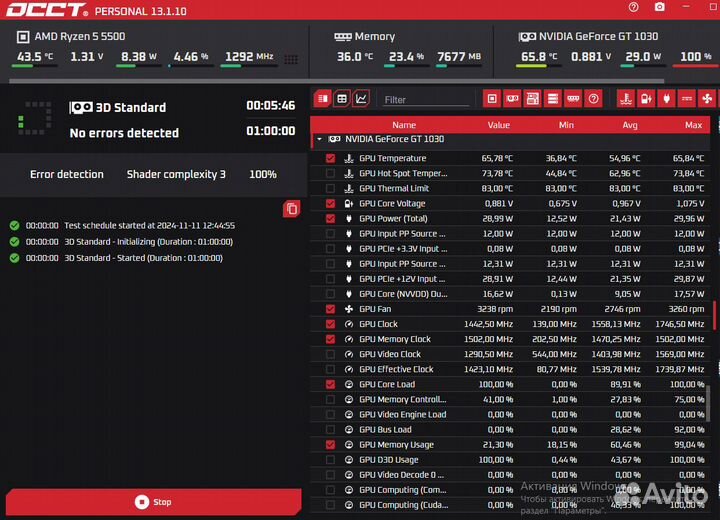Enable the GPU Hot Spot Temperature checkbox

pyautogui.click(x=330, y=173)
